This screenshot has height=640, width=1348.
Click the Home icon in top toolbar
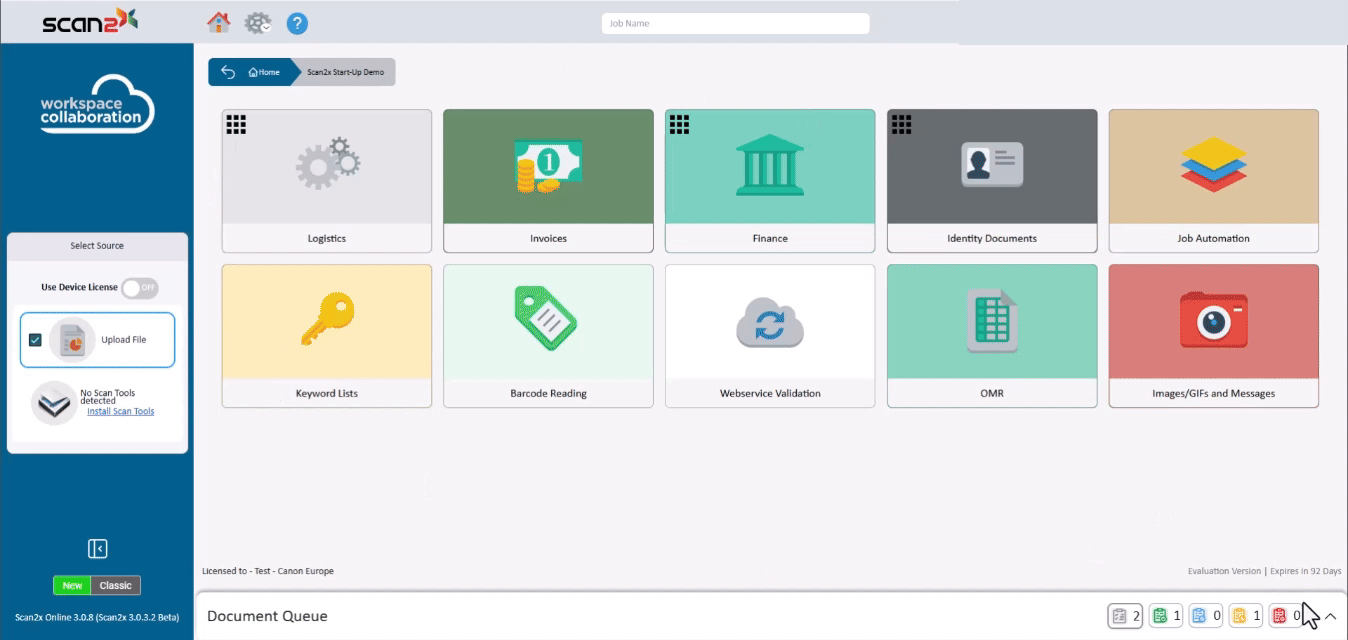[x=218, y=22]
